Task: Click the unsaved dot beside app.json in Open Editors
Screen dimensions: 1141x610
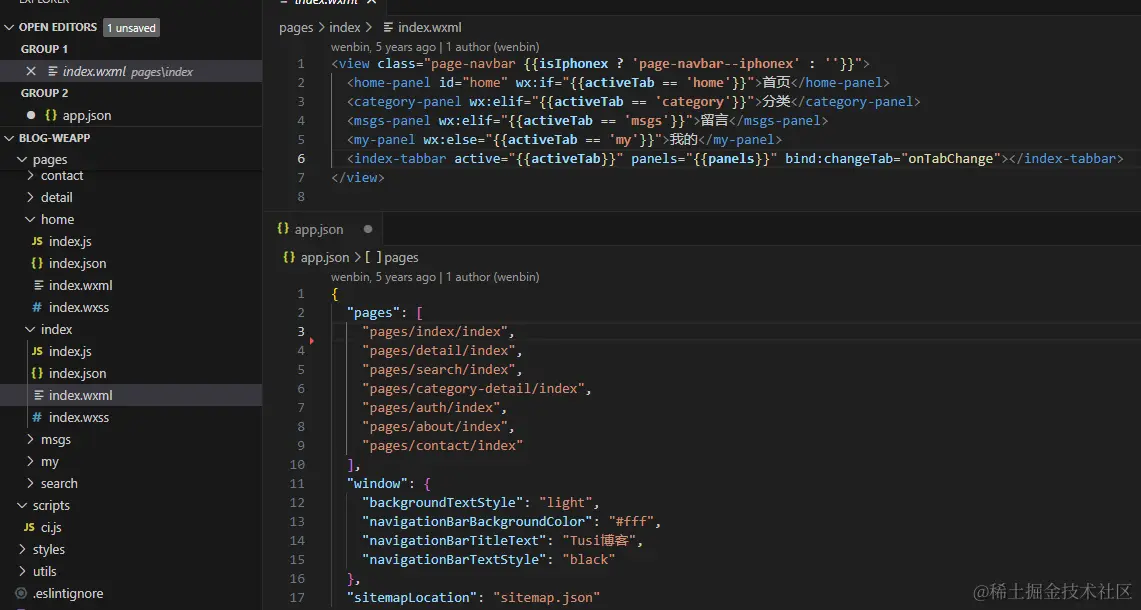Action: [31, 115]
